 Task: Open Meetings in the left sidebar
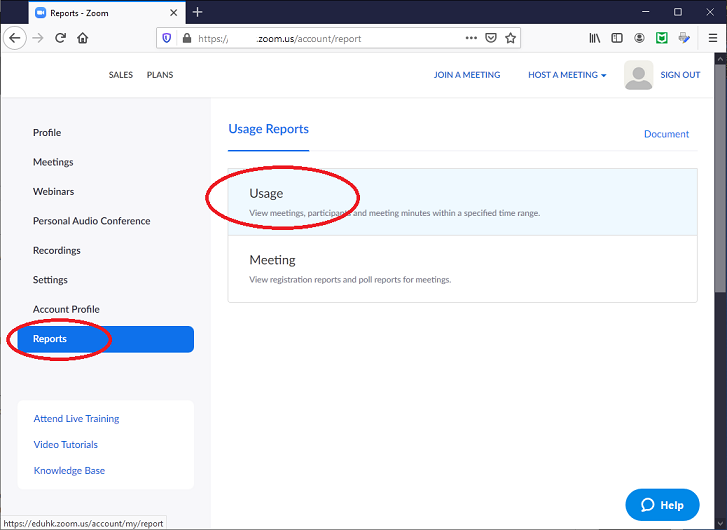(x=53, y=162)
